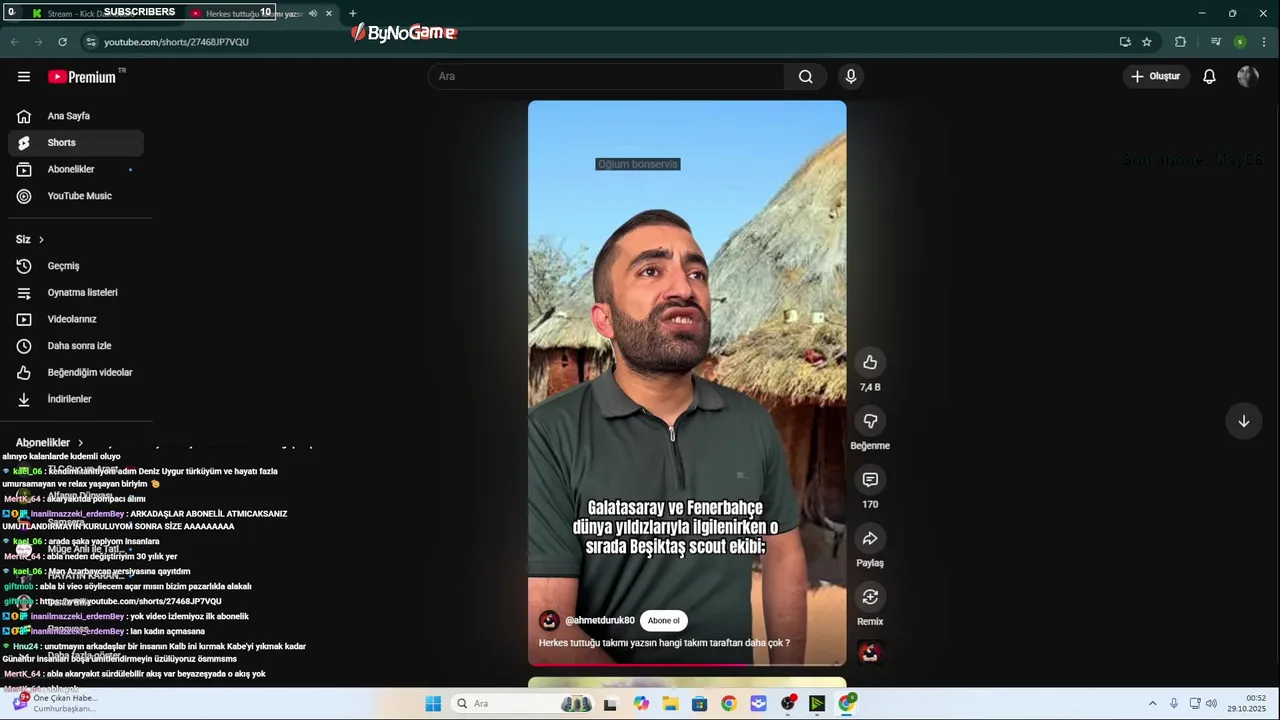Install app icon in address bar

coord(1125,42)
